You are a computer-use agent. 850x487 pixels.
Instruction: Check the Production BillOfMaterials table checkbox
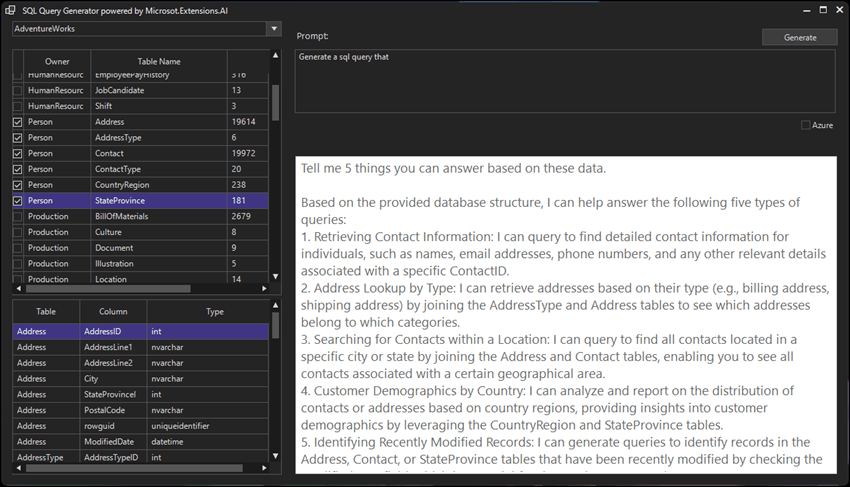tap(17, 216)
